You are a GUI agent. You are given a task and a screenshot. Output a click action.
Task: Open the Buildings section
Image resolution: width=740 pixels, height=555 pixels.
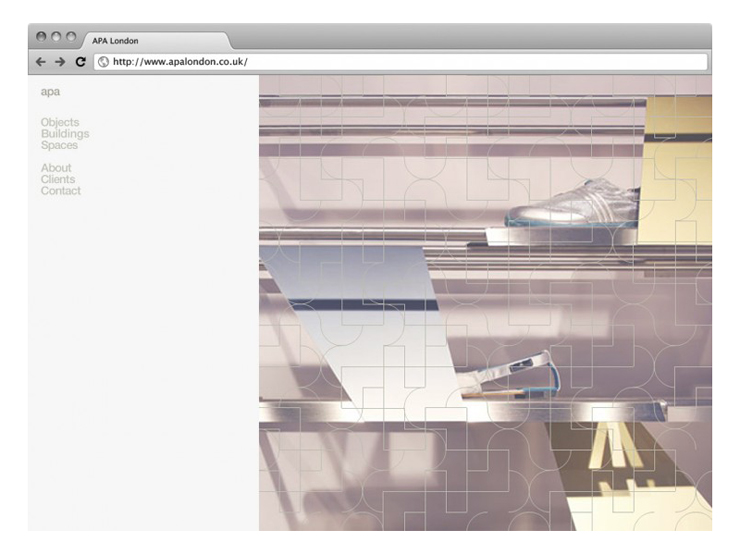click(x=65, y=134)
